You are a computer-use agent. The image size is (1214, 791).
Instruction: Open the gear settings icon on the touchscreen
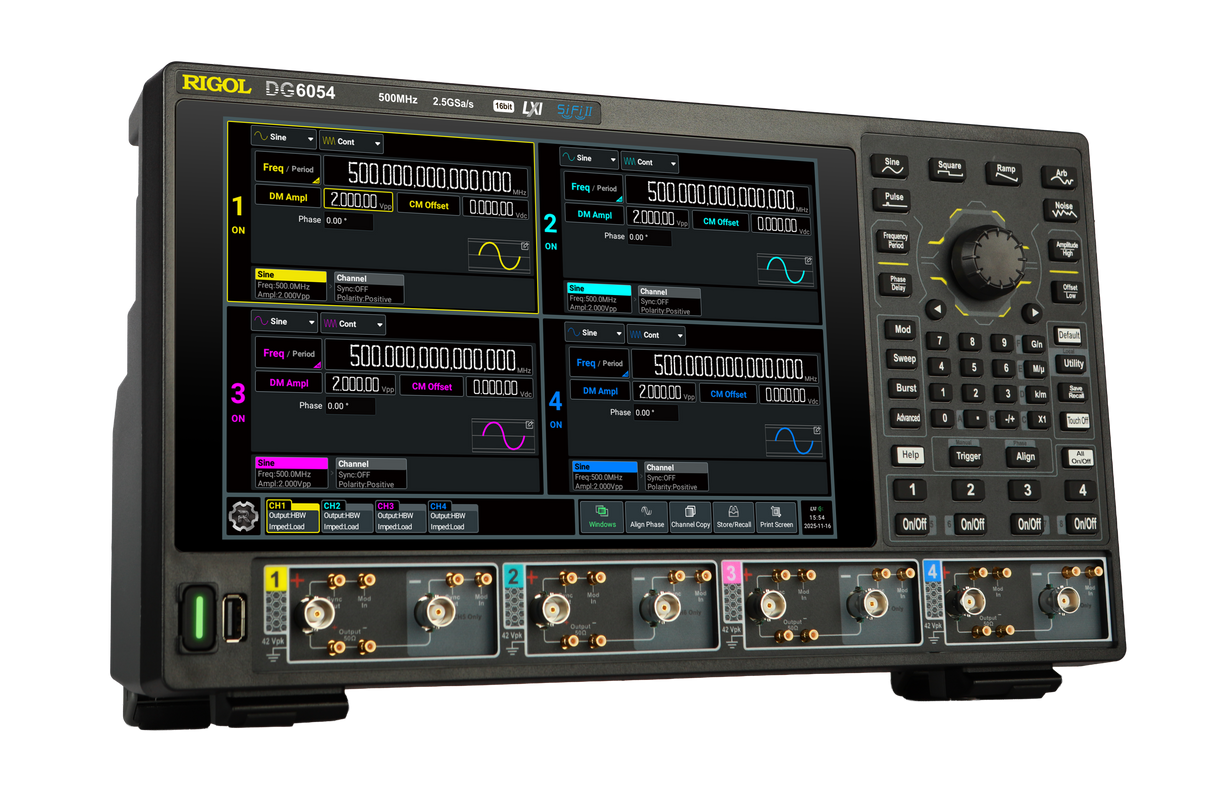[243, 515]
